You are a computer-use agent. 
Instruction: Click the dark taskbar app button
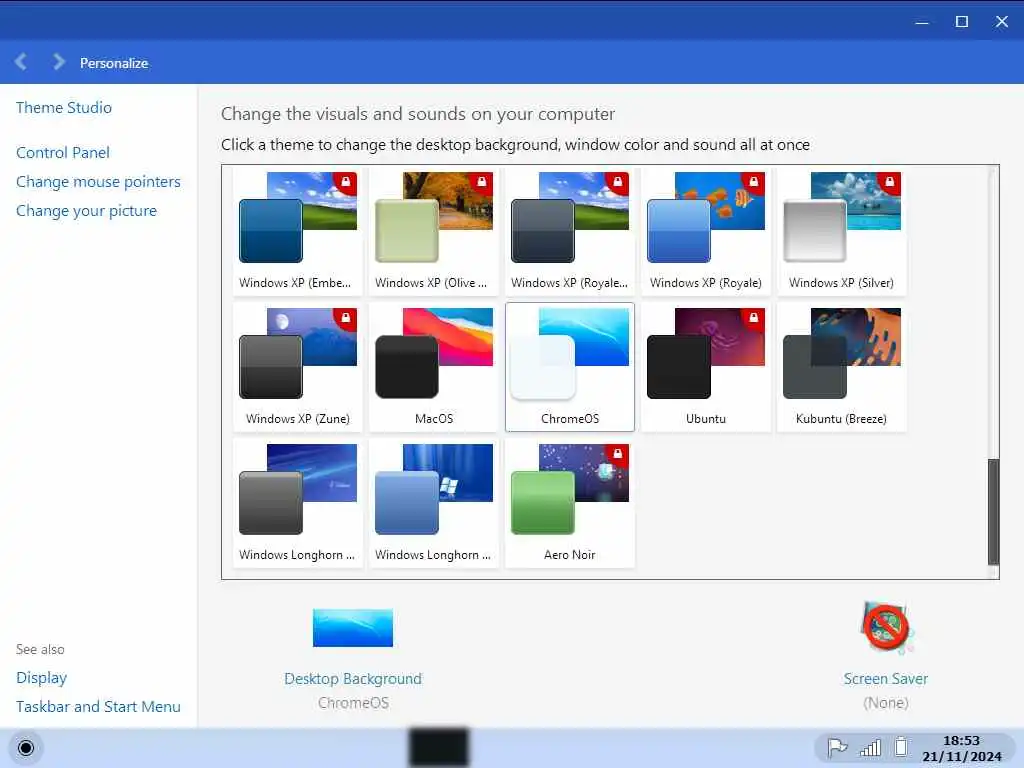[439, 746]
